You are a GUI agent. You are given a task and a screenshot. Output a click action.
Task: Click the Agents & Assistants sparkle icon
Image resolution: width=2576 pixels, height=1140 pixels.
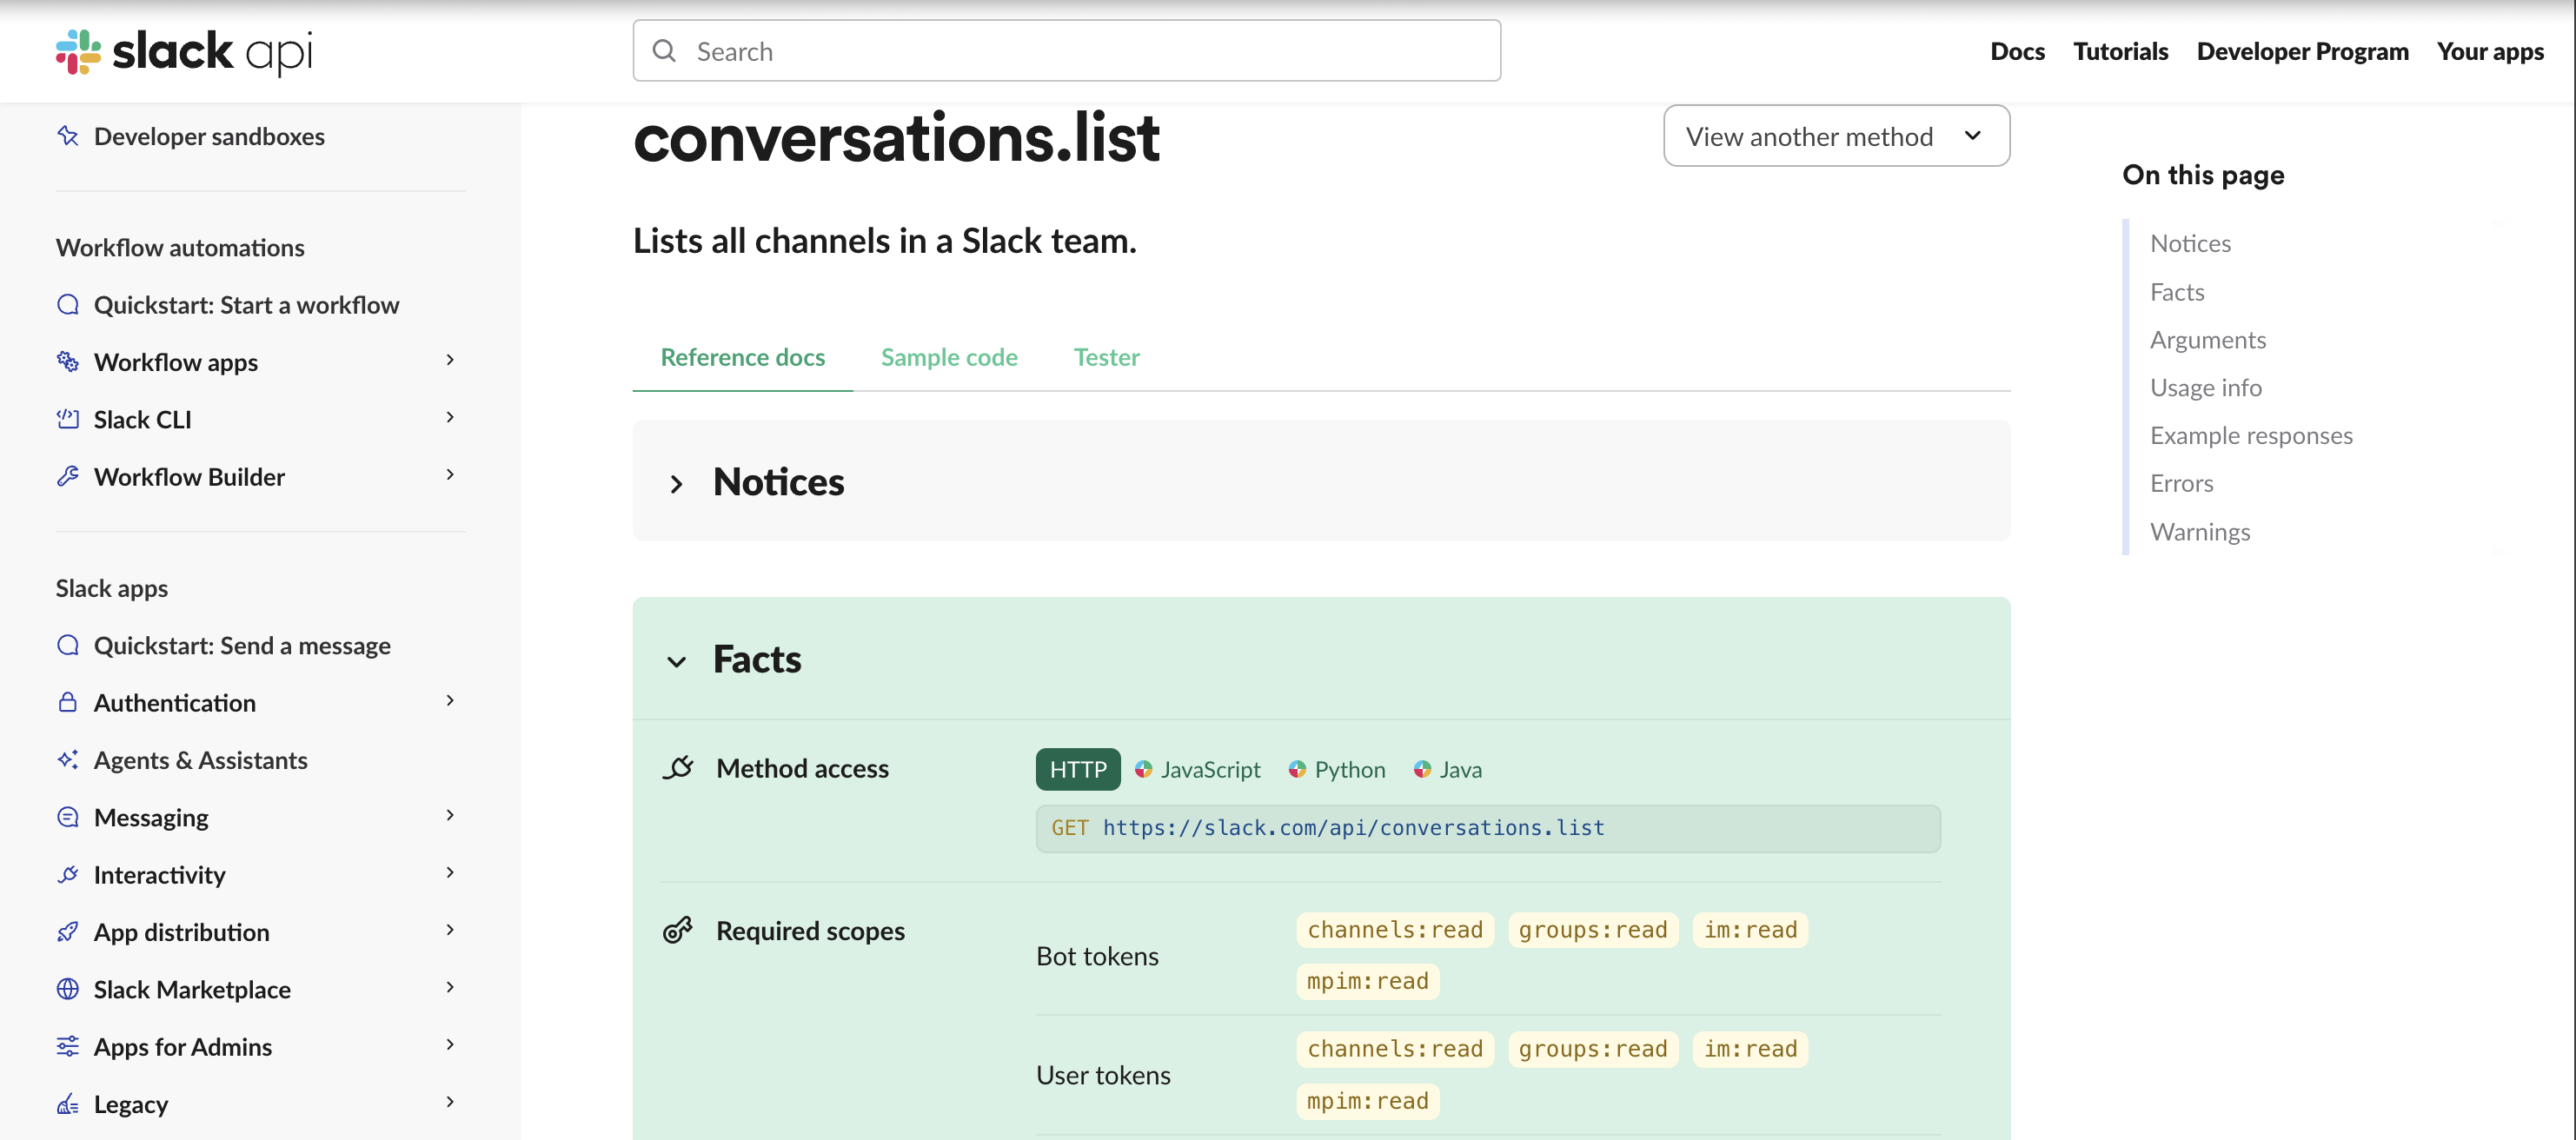[x=67, y=760]
